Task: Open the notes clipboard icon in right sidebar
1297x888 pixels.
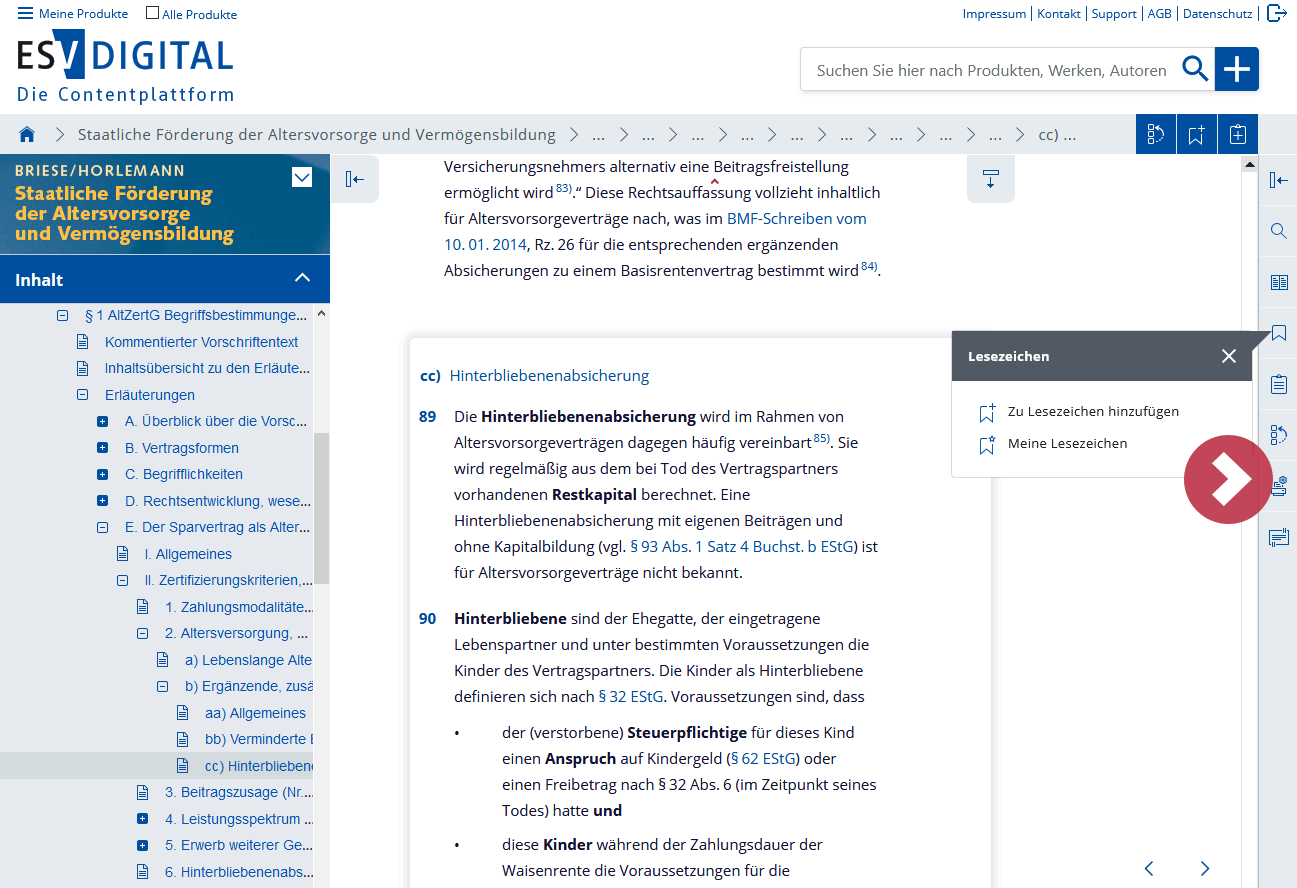Action: point(1278,384)
